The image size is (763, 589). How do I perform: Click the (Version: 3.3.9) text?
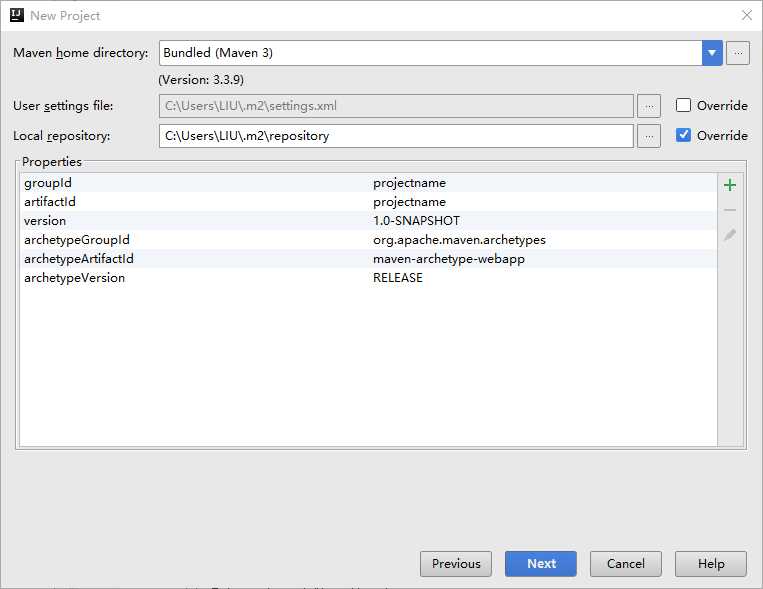(201, 80)
